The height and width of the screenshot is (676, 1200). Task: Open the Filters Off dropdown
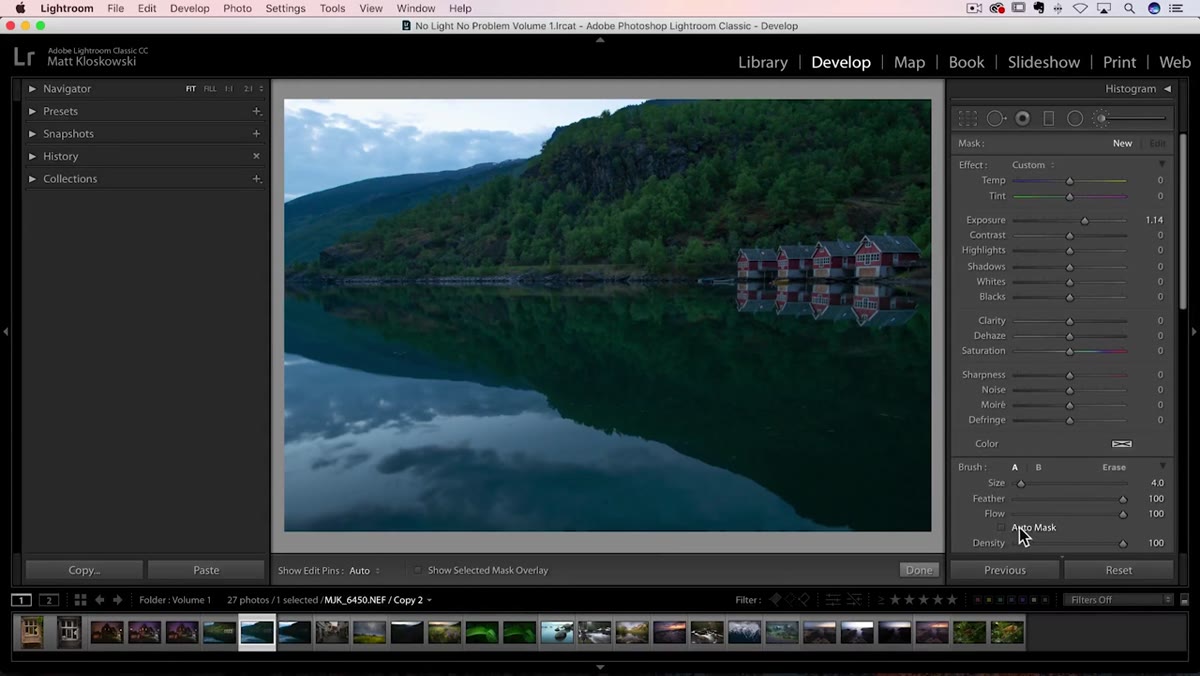(x=1119, y=600)
